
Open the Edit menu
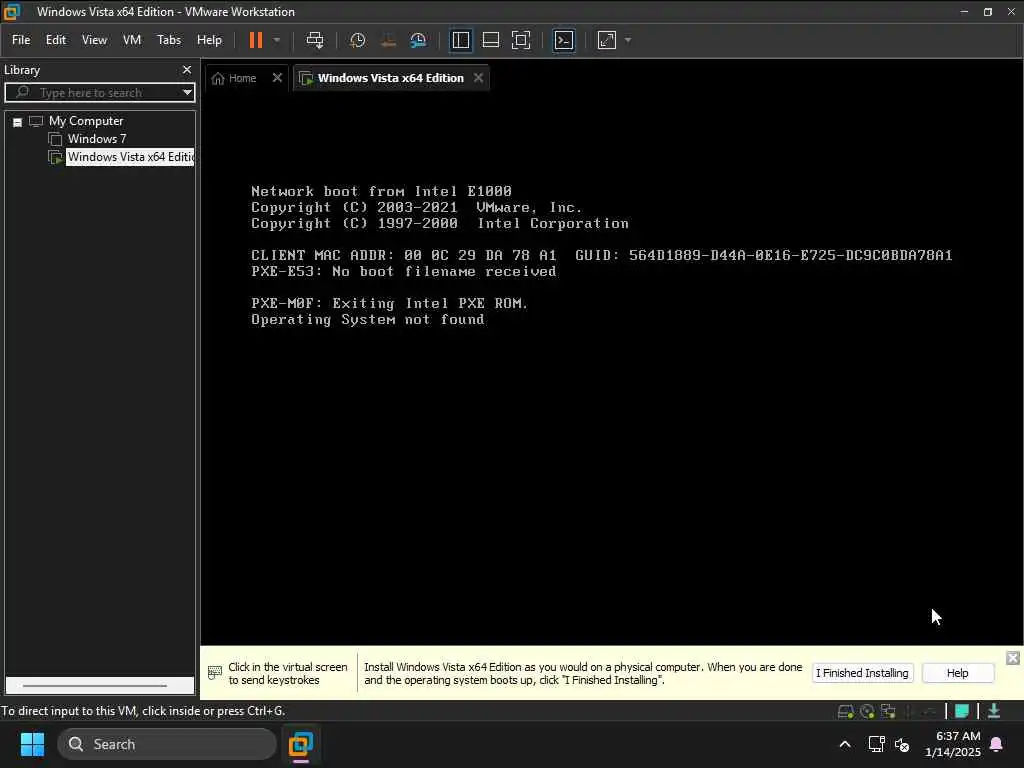click(56, 40)
